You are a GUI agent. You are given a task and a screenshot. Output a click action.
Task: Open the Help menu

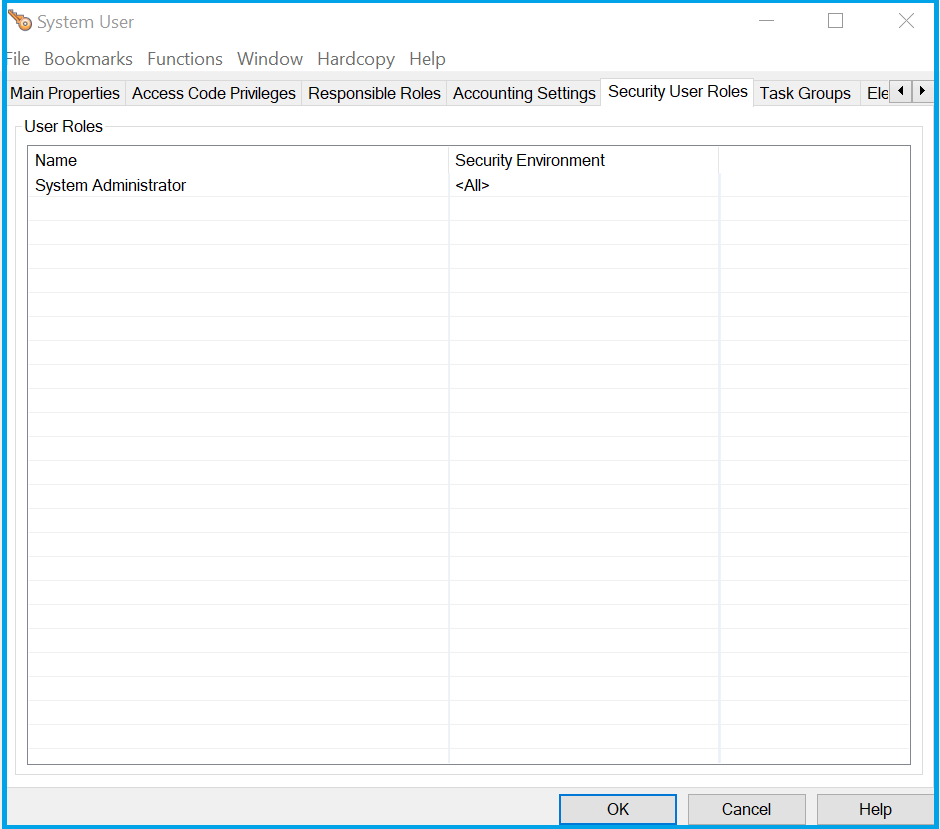(427, 59)
